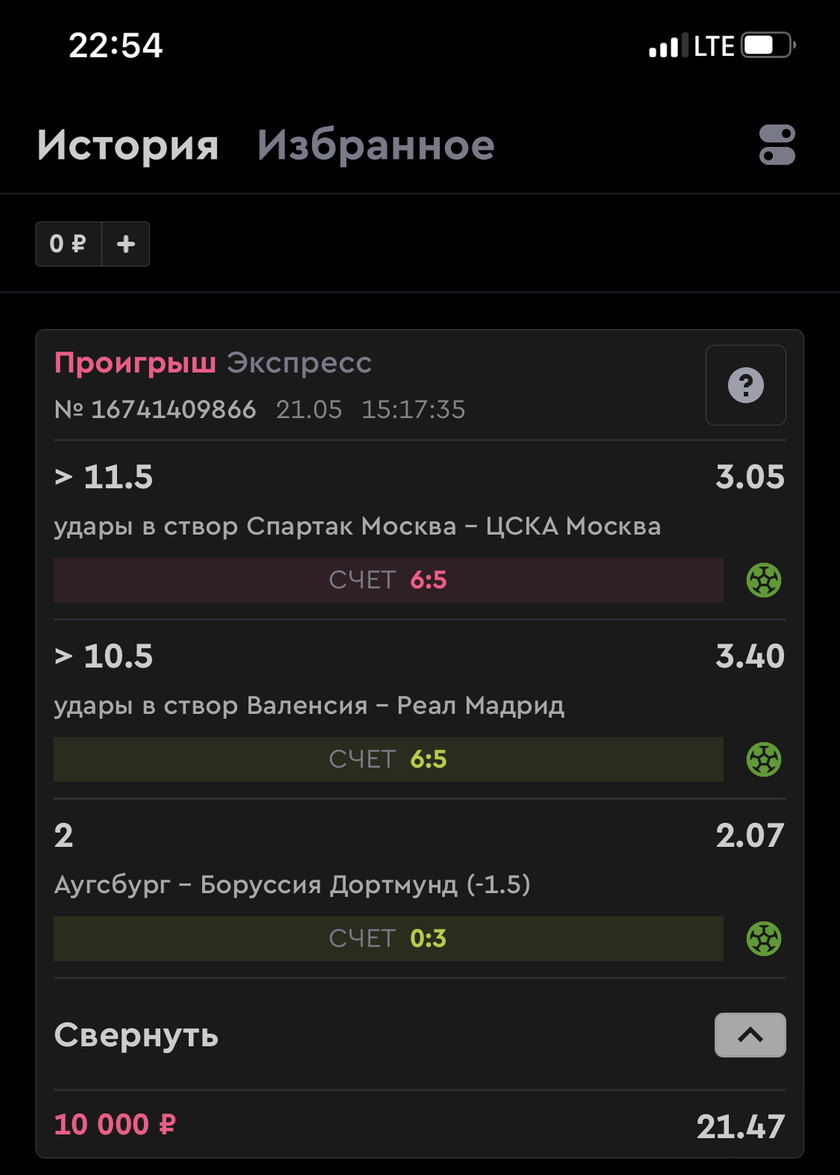Image resolution: width=840 pixels, height=1175 pixels.
Task: Switch to the Избранное tab
Action: point(375,145)
